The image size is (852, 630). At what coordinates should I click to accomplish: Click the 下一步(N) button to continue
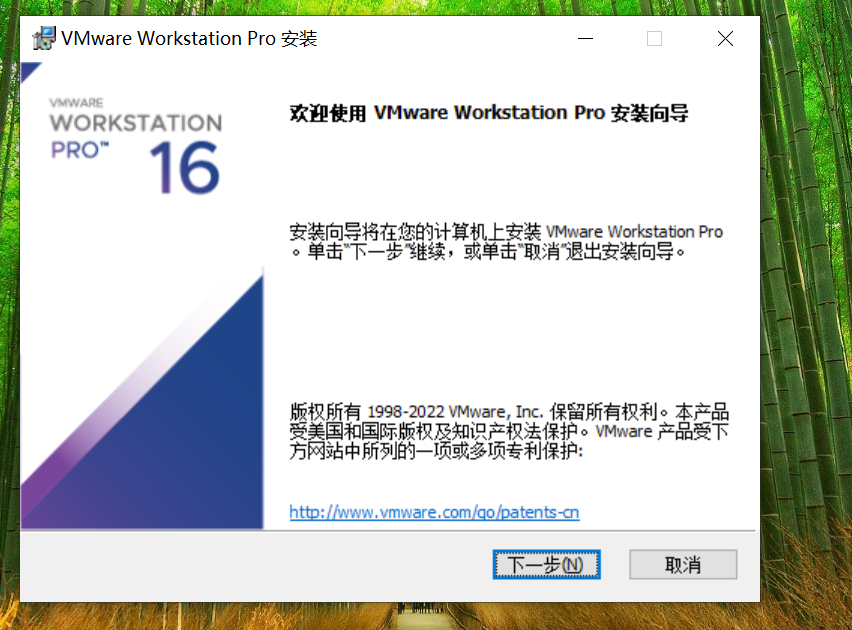click(x=546, y=564)
